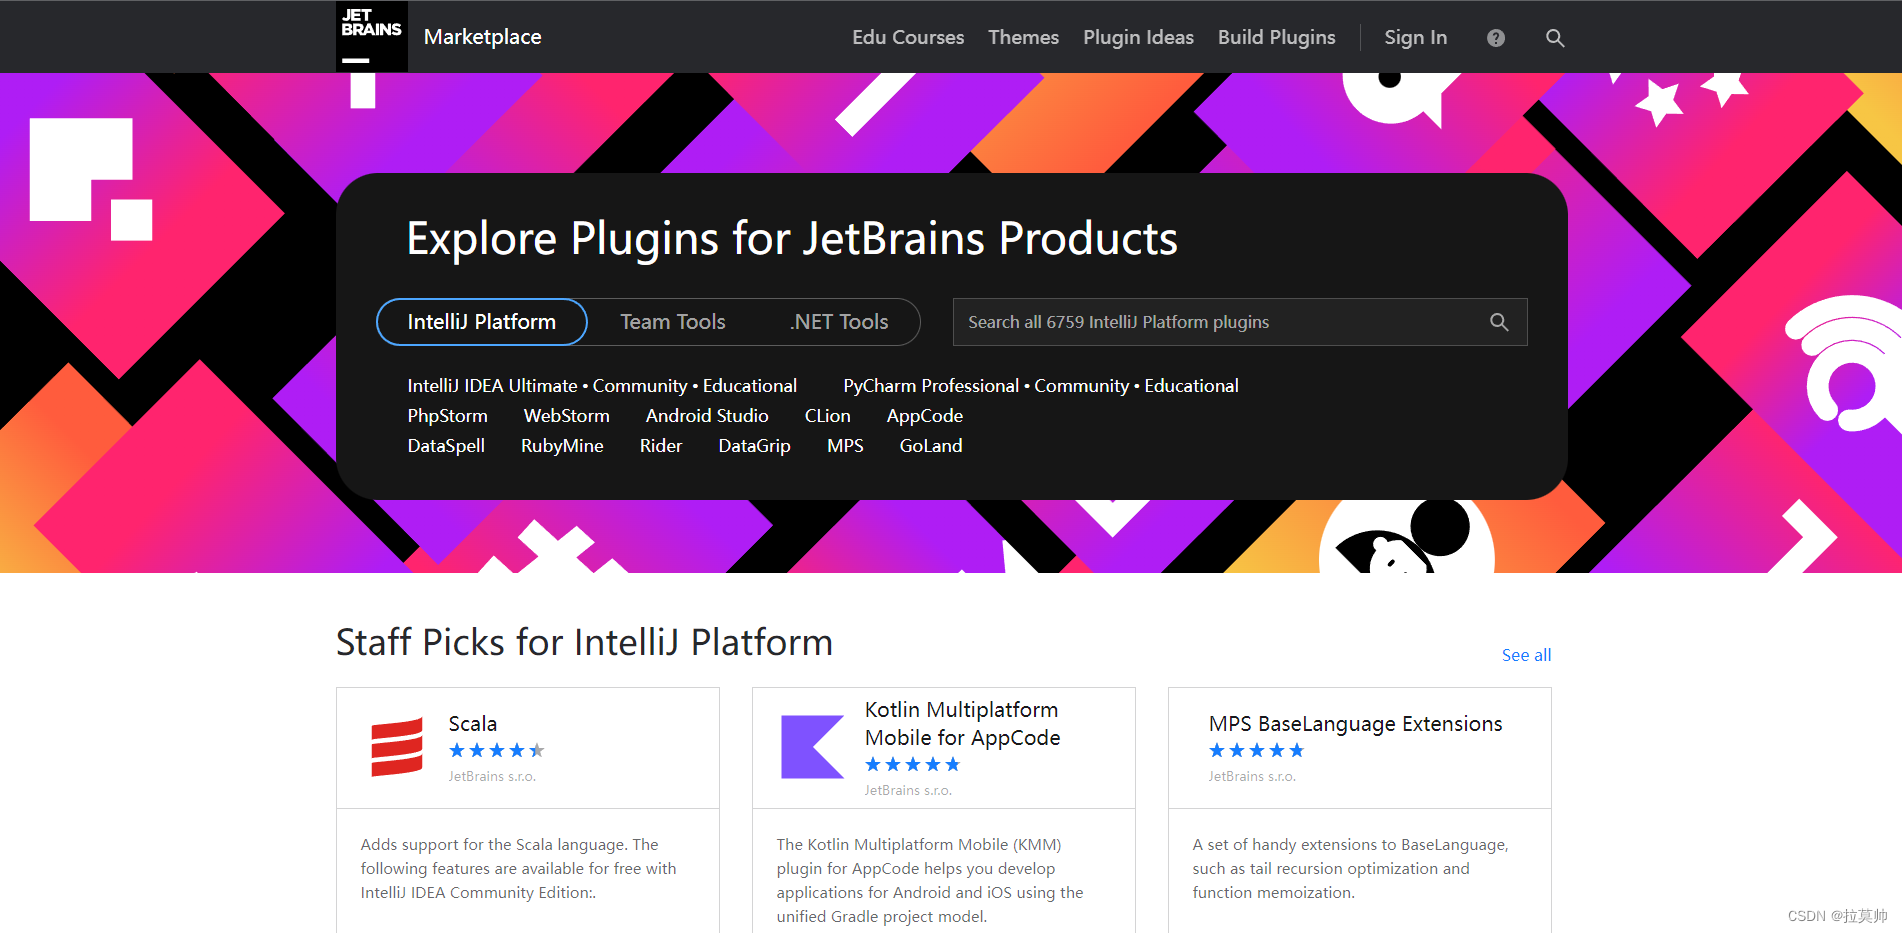The width and height of the screenshot is (1902, 933).
Task: Open the GoLand product link
Action: 930,446
